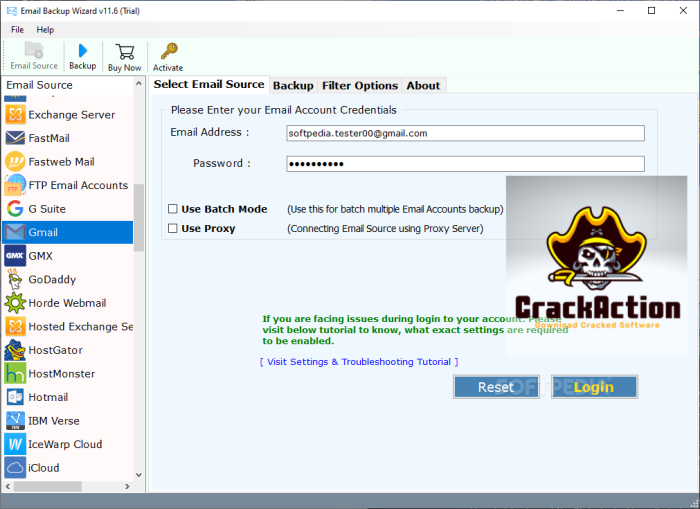Select the Exchange Server icon in source list
This screenshot has height=509, width=700.
pos(15,115)
